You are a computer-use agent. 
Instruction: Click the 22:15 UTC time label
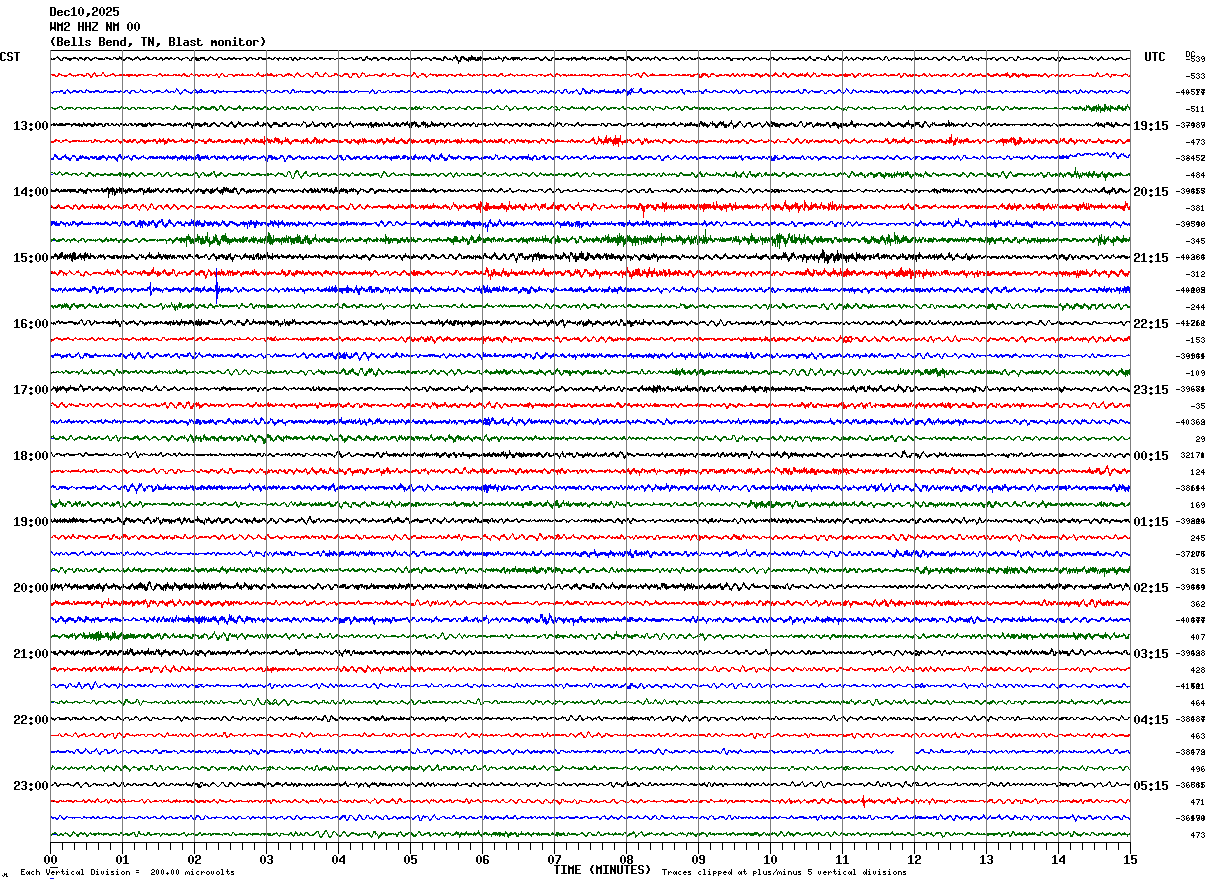coord(1151,324)
